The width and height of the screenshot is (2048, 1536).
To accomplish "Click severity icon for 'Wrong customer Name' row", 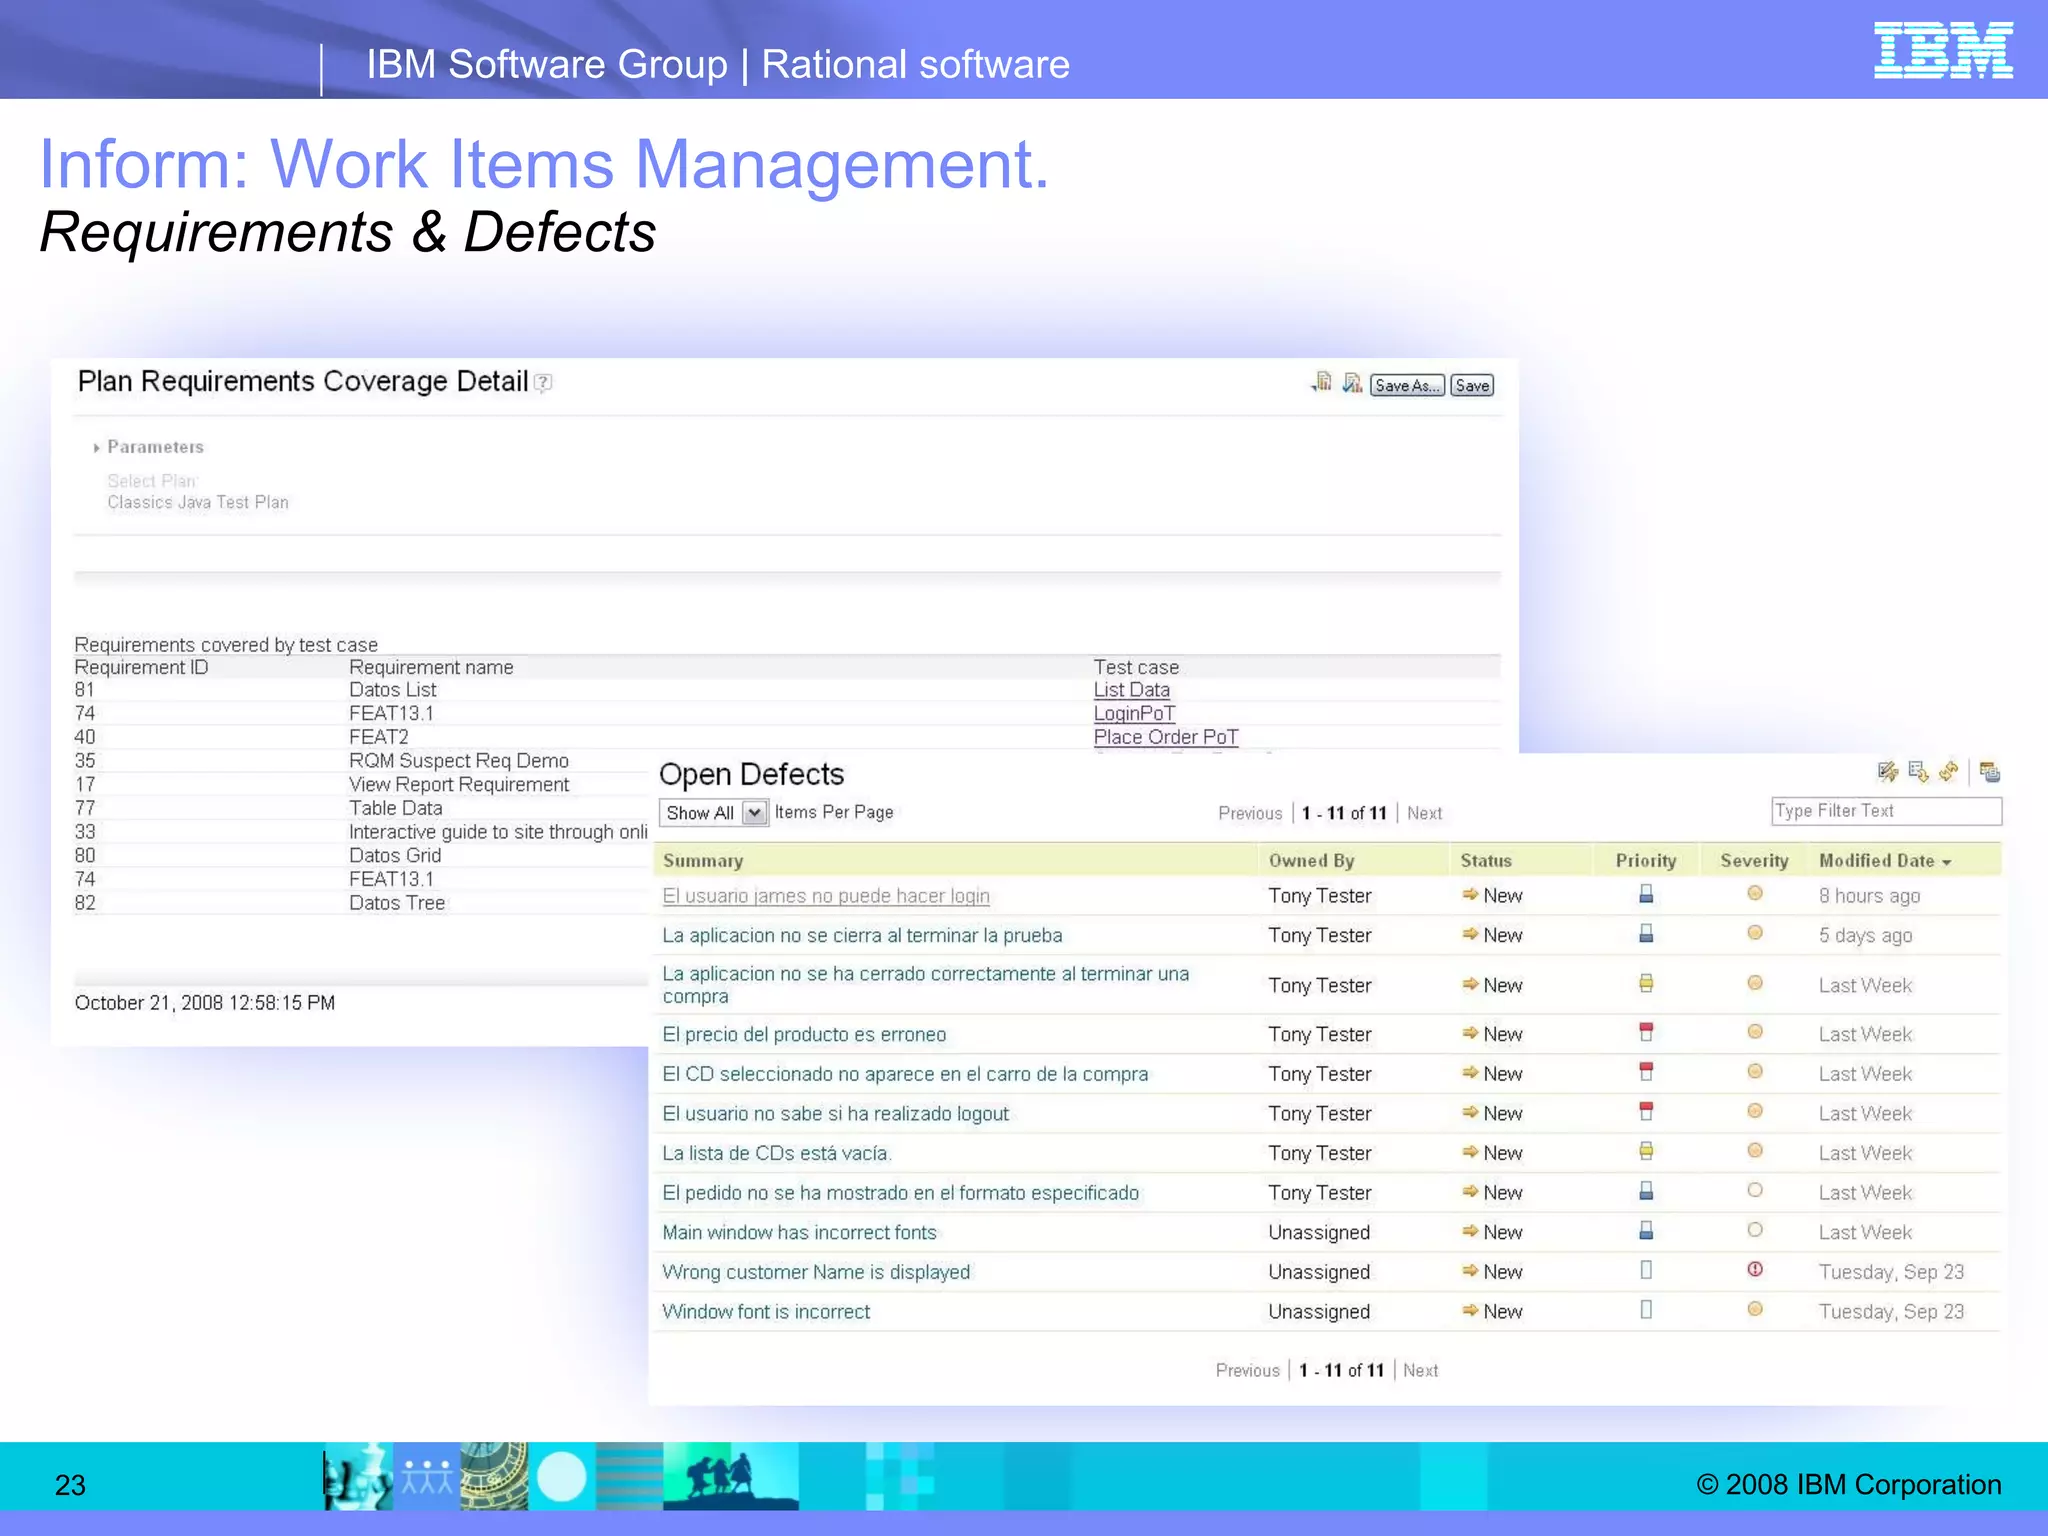I will 1755,1270.
